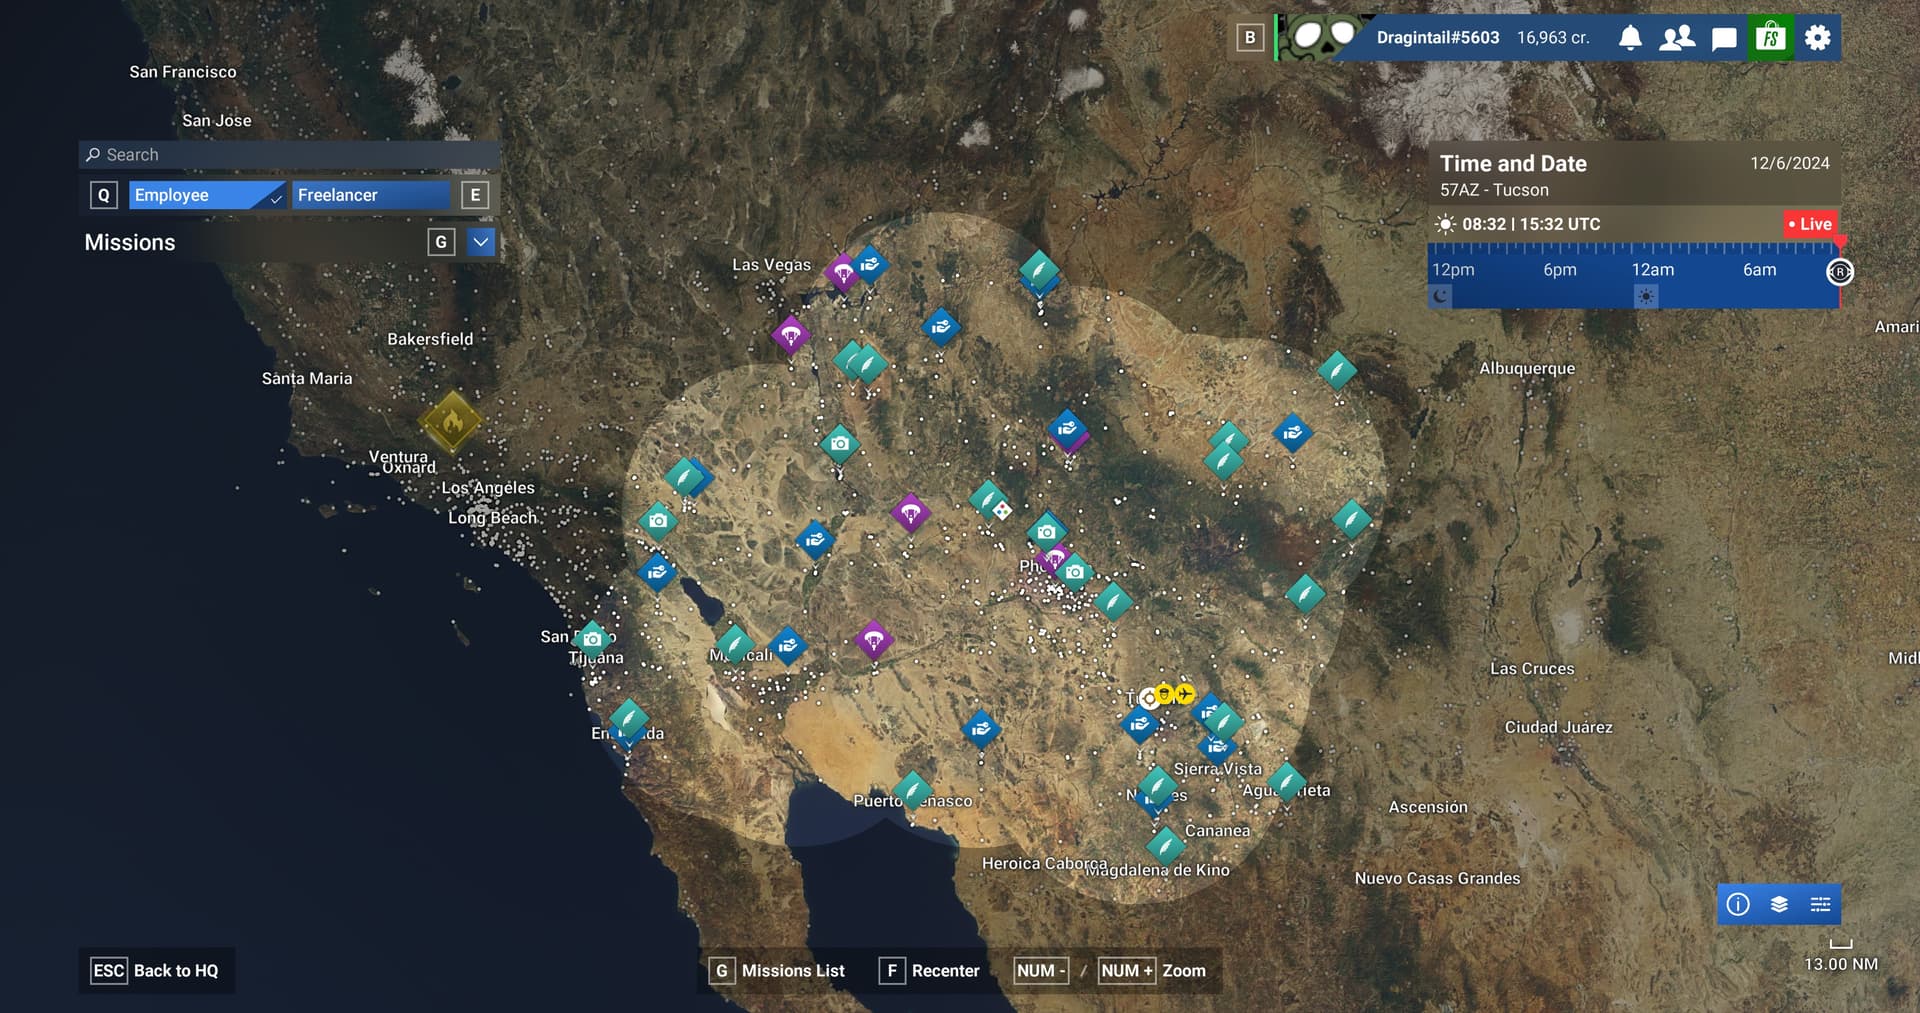Open the notifications bell
This screenshot has width=1920, height=1013.
(x=1630, y=38)
